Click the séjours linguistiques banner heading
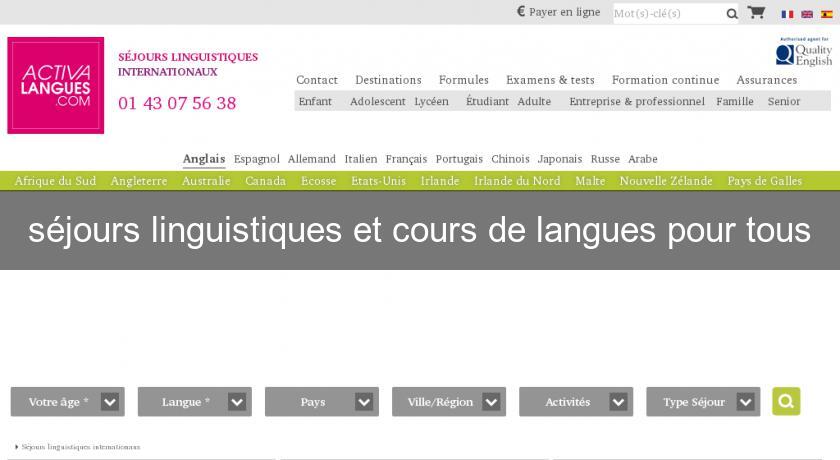 click(419, 230)
